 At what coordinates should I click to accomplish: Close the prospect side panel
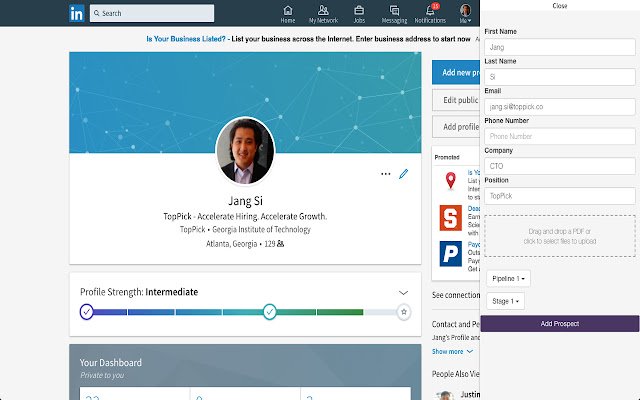[x=560, y=6]
